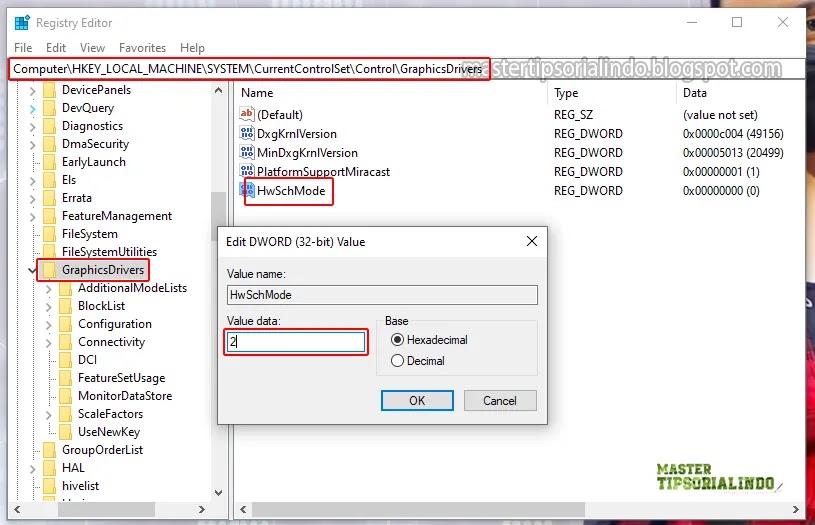Click the Errata folder icon
This screenshot has width=815, height=525.
pos(49,198)
